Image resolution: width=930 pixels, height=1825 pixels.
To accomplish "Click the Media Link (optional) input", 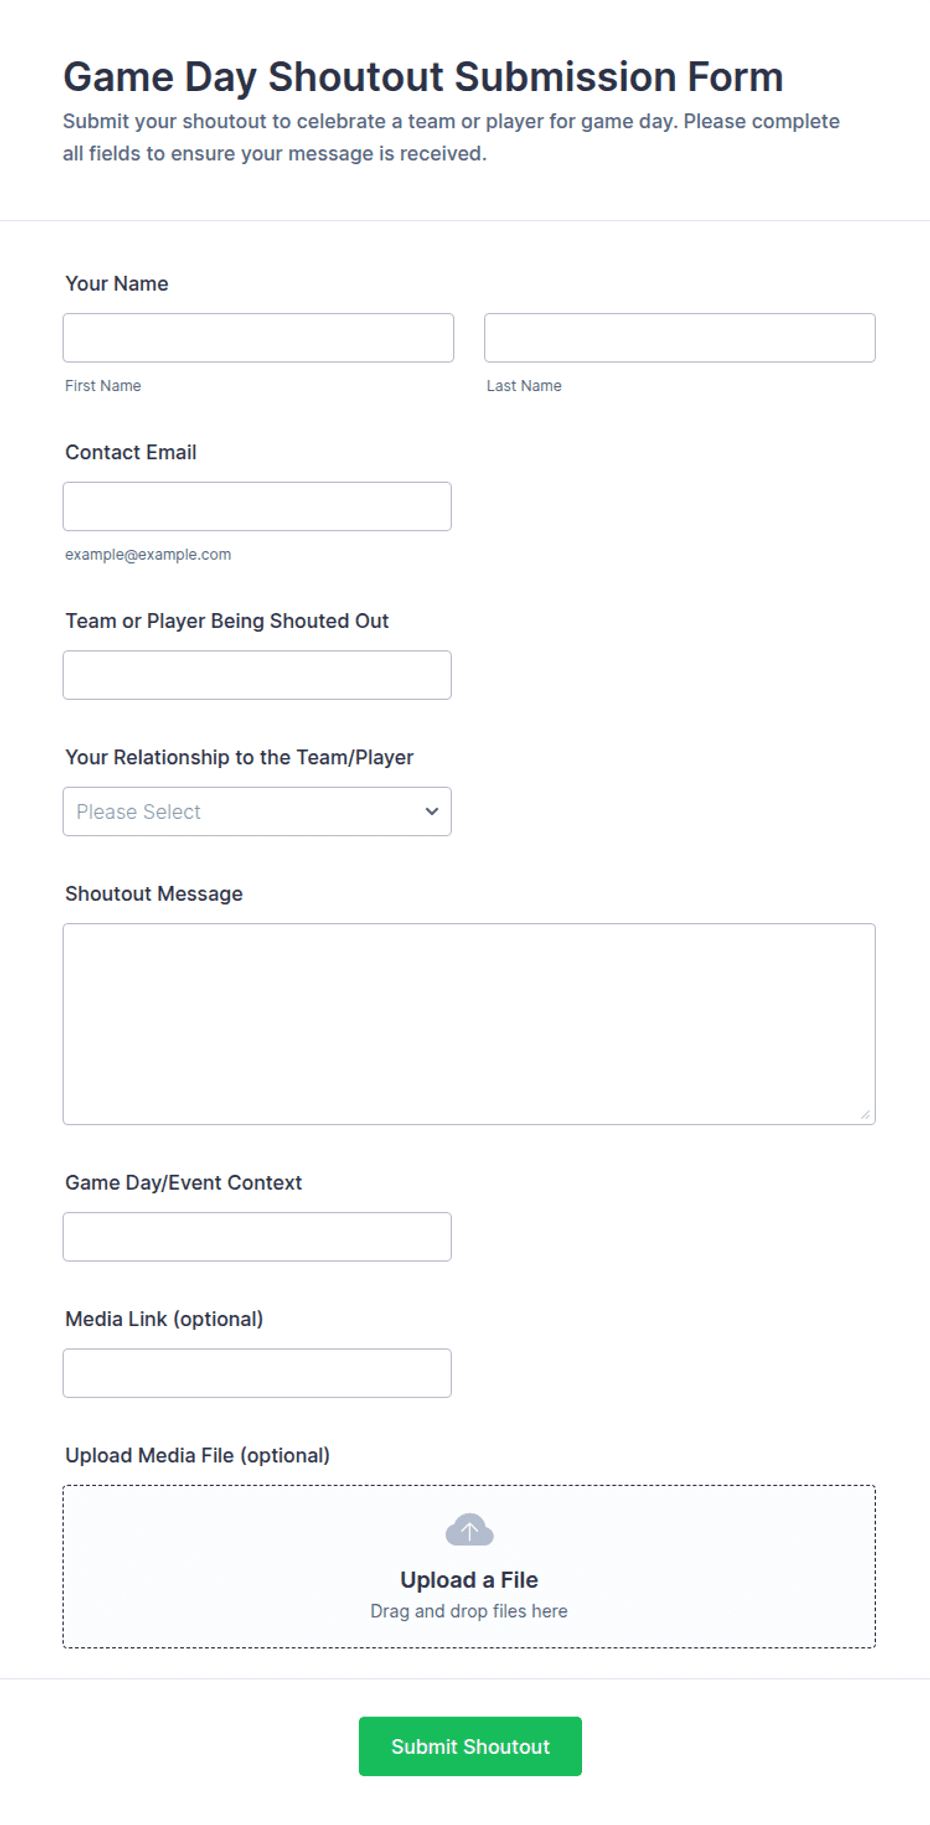I will 257,1373.
